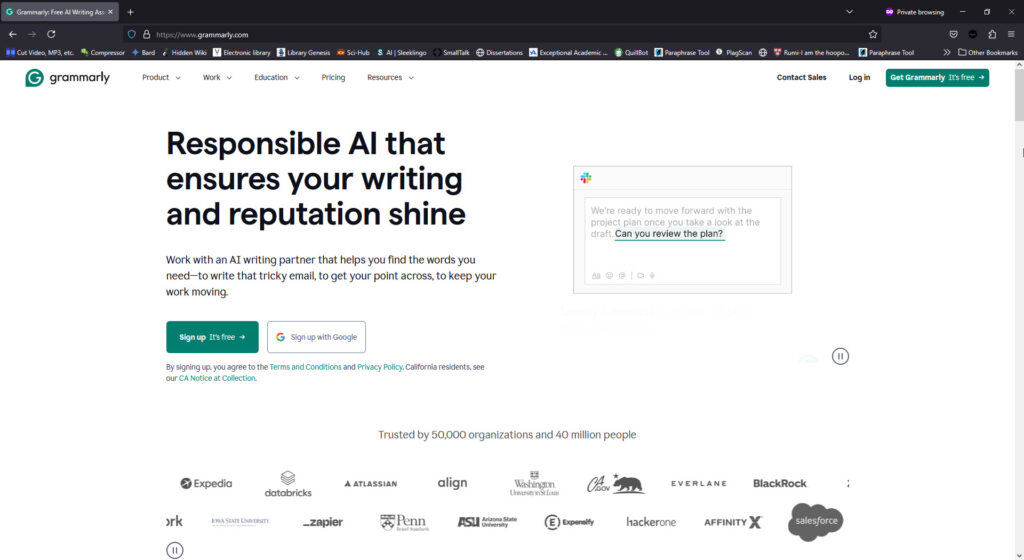Open the Pricing menu item

[x=333, y=78]
